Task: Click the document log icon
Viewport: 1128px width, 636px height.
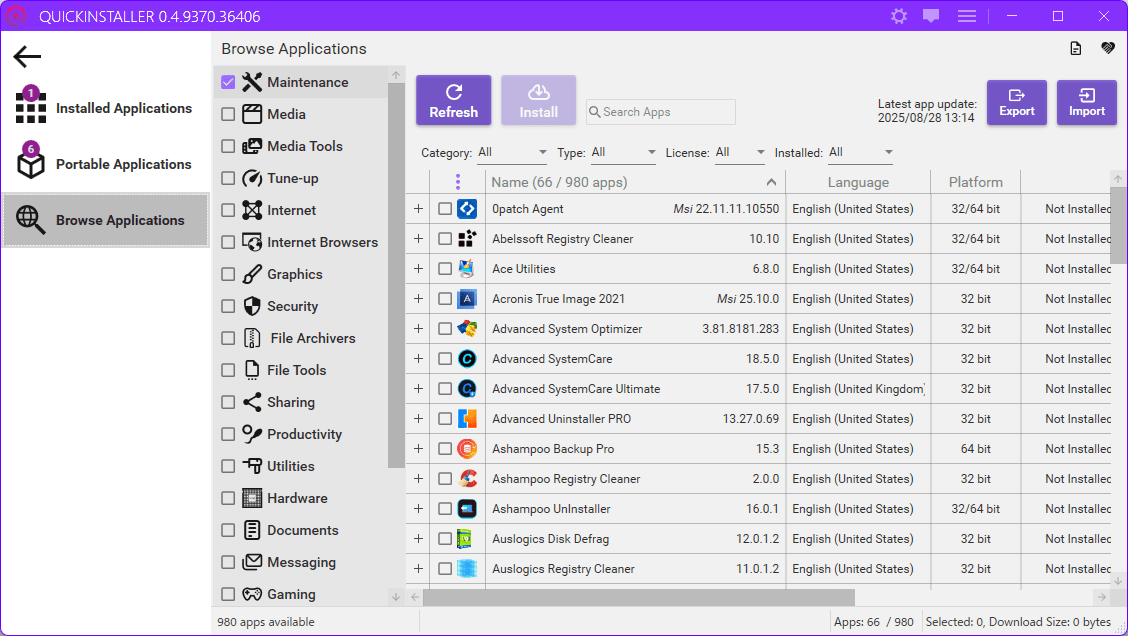Action: [1075, 48]
